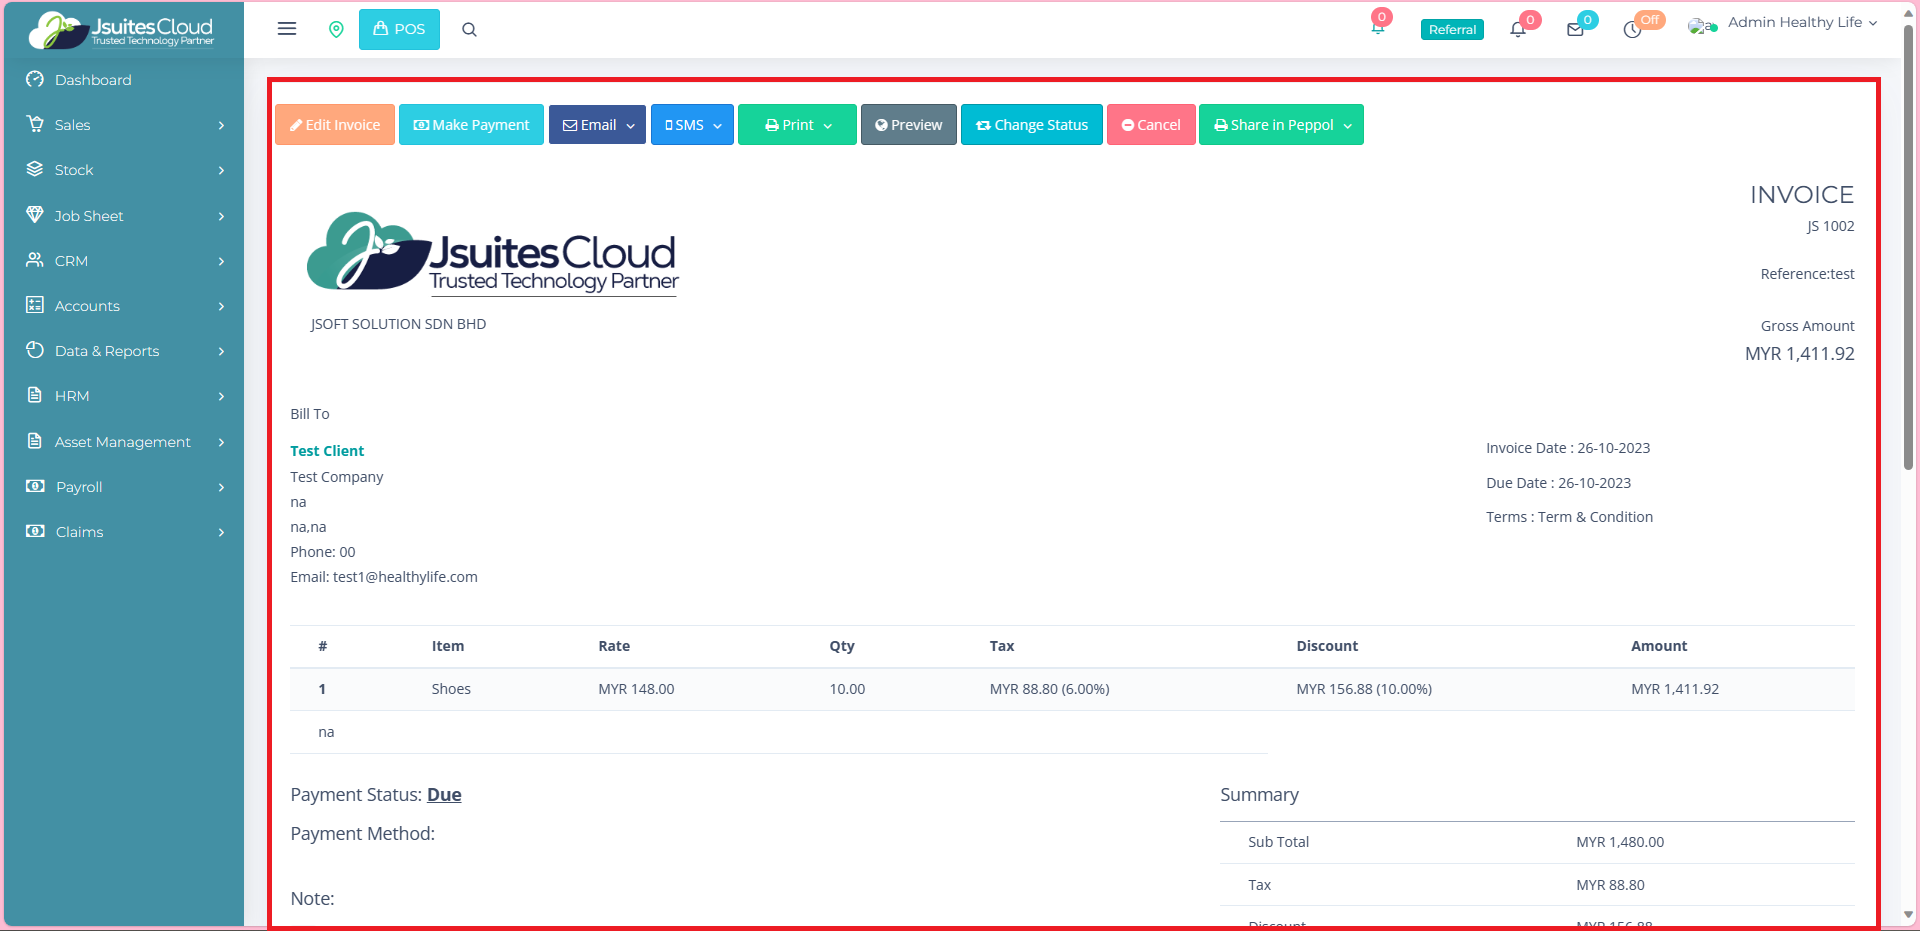Image resolution: width=1920 pixels, height=931 pixels.
Task: Open the POS button
Action: [399, 29]
